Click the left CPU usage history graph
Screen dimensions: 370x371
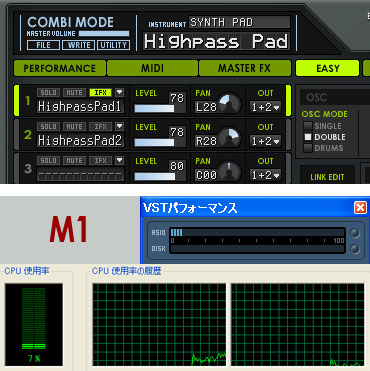[159, 324]
